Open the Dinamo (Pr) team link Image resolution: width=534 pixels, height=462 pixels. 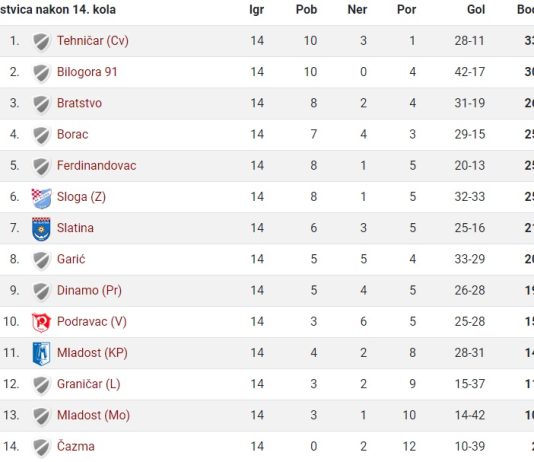[x=89, y=290]
